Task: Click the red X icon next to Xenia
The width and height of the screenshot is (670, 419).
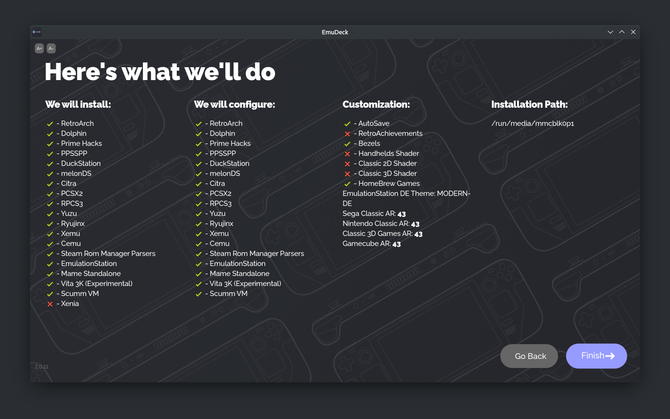Action: pos(50,304)
